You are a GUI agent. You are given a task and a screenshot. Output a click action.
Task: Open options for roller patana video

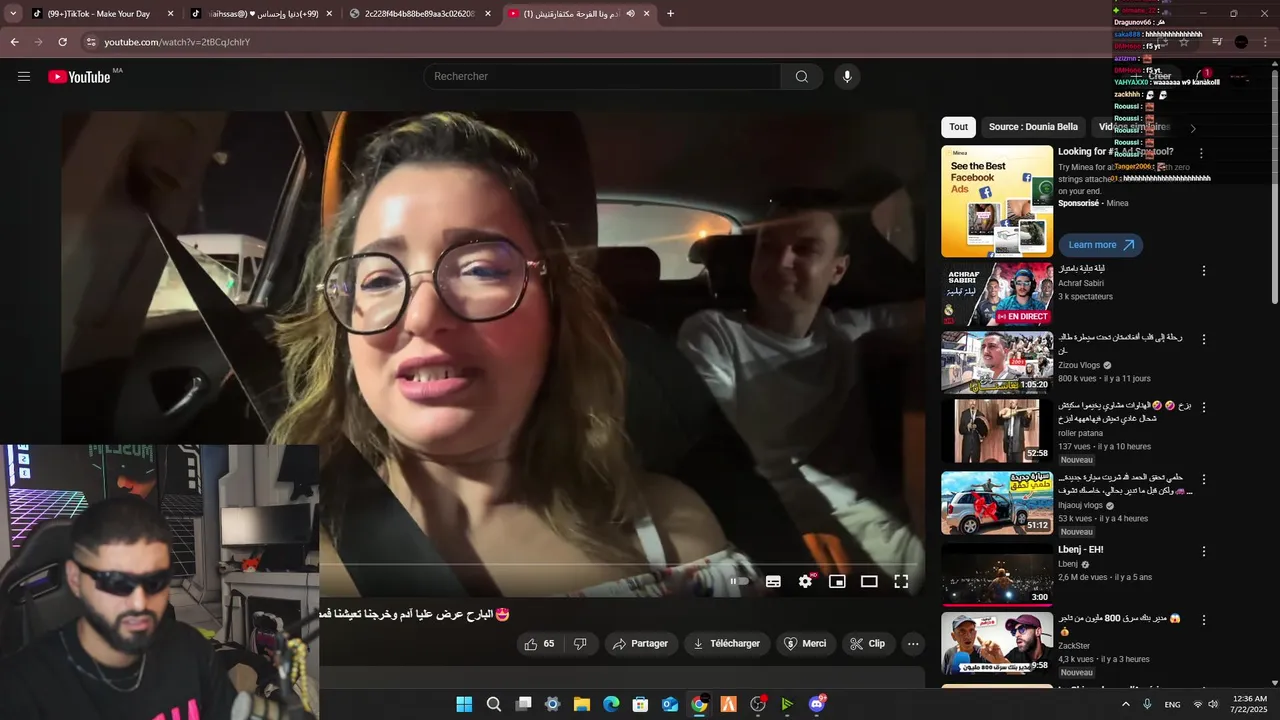[1204, 408]
